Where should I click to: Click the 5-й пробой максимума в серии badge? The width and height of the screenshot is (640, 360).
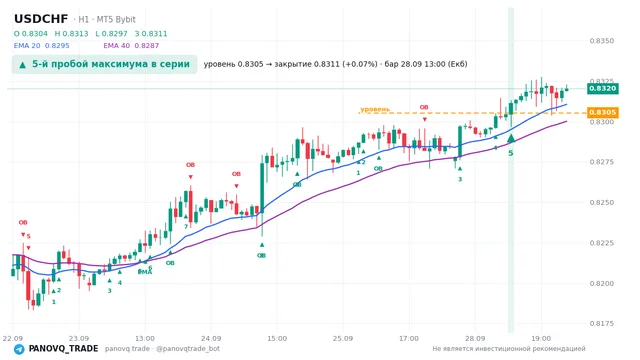104,64
